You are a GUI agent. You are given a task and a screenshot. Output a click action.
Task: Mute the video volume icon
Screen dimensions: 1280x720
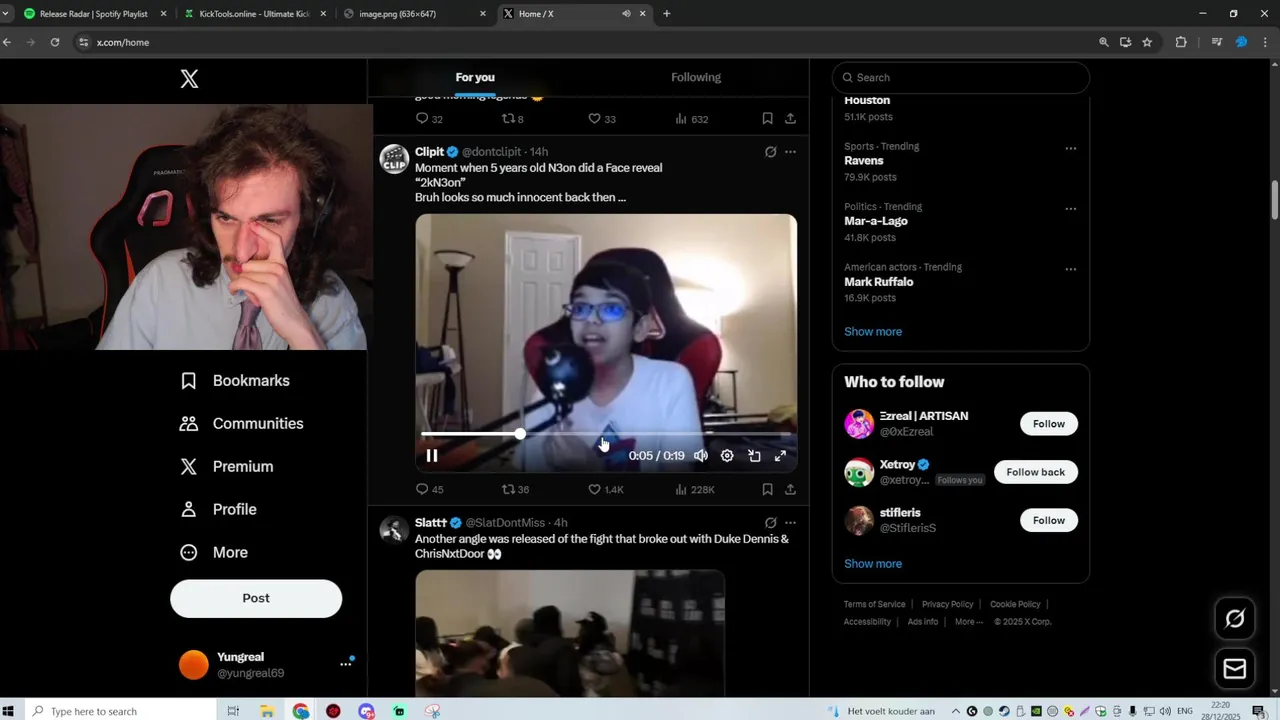[x=701, y=456]
